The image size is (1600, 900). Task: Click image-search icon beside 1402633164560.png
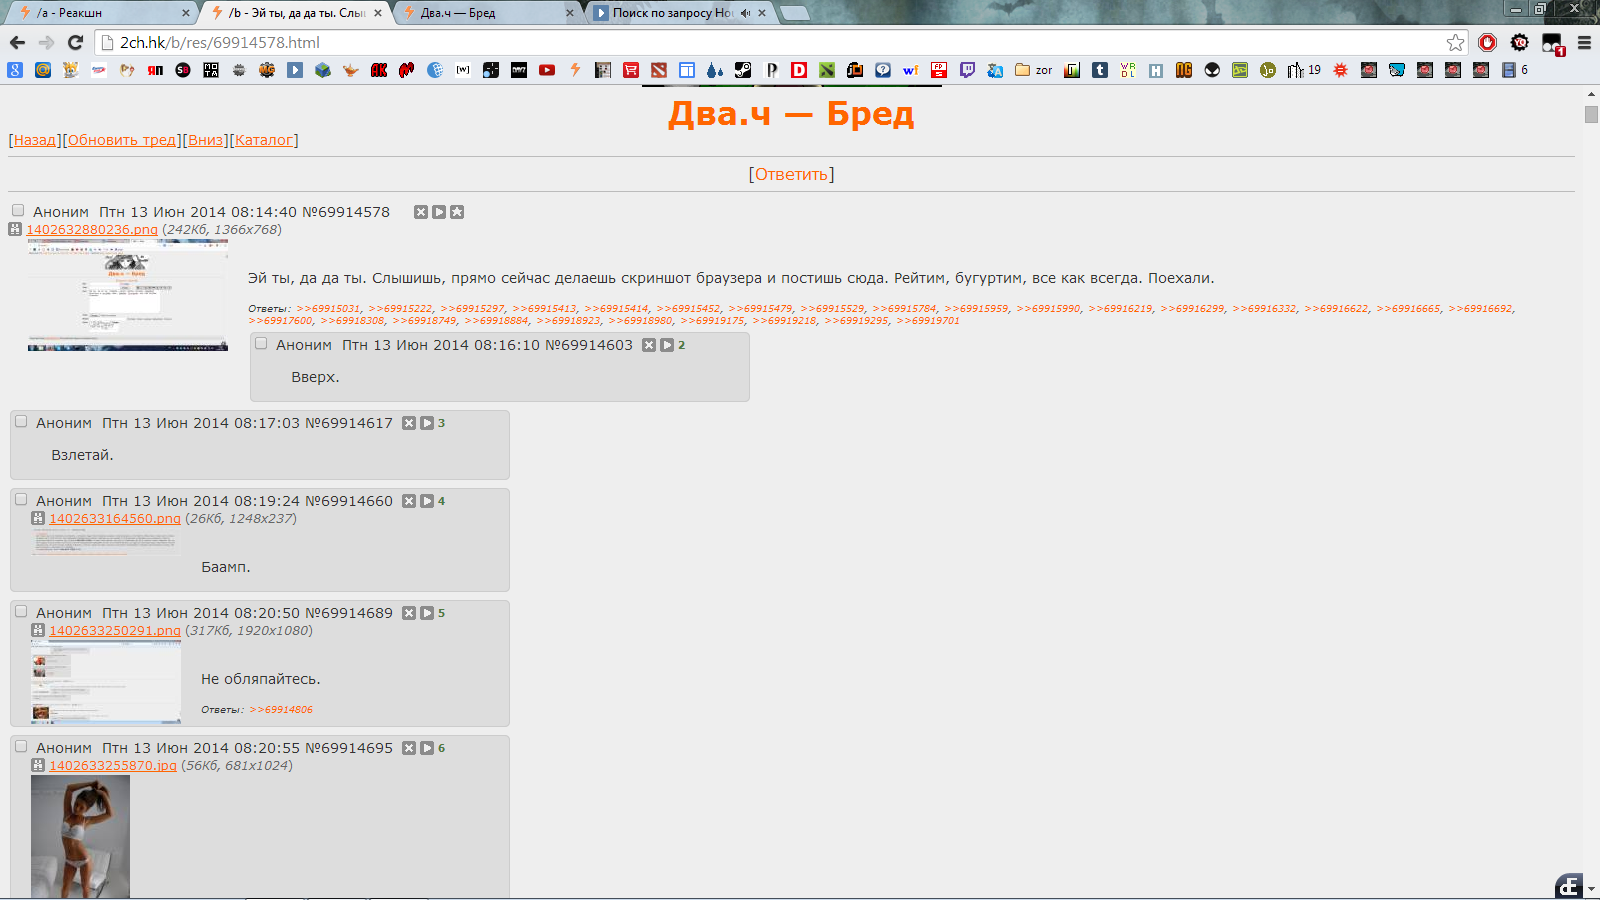click(x=38, y=518)
